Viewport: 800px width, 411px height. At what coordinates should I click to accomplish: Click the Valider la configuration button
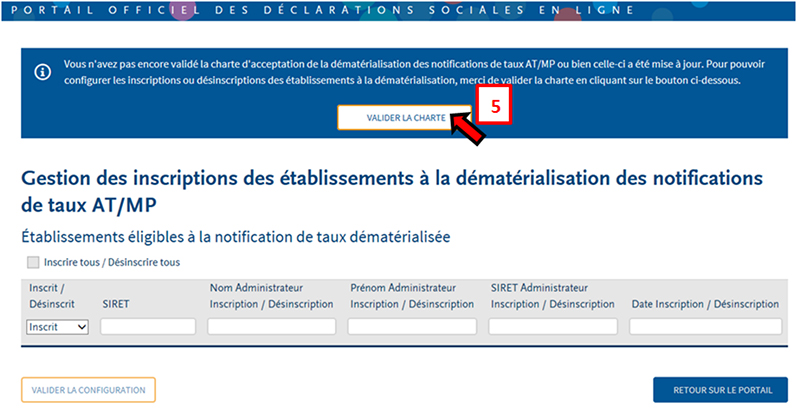(88, 390)
